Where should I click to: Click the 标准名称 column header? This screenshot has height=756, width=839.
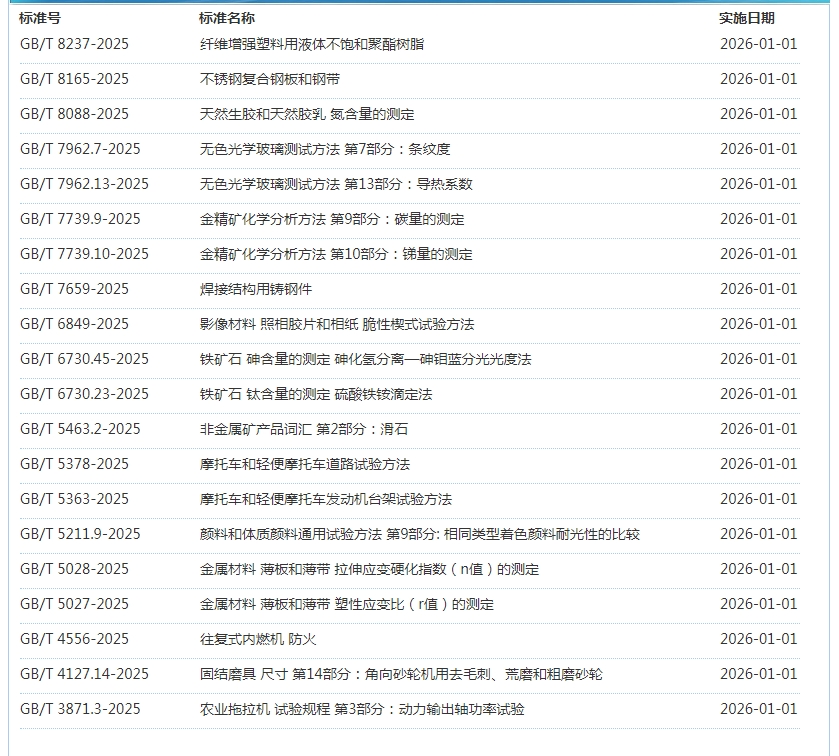[x=226, y=18]
